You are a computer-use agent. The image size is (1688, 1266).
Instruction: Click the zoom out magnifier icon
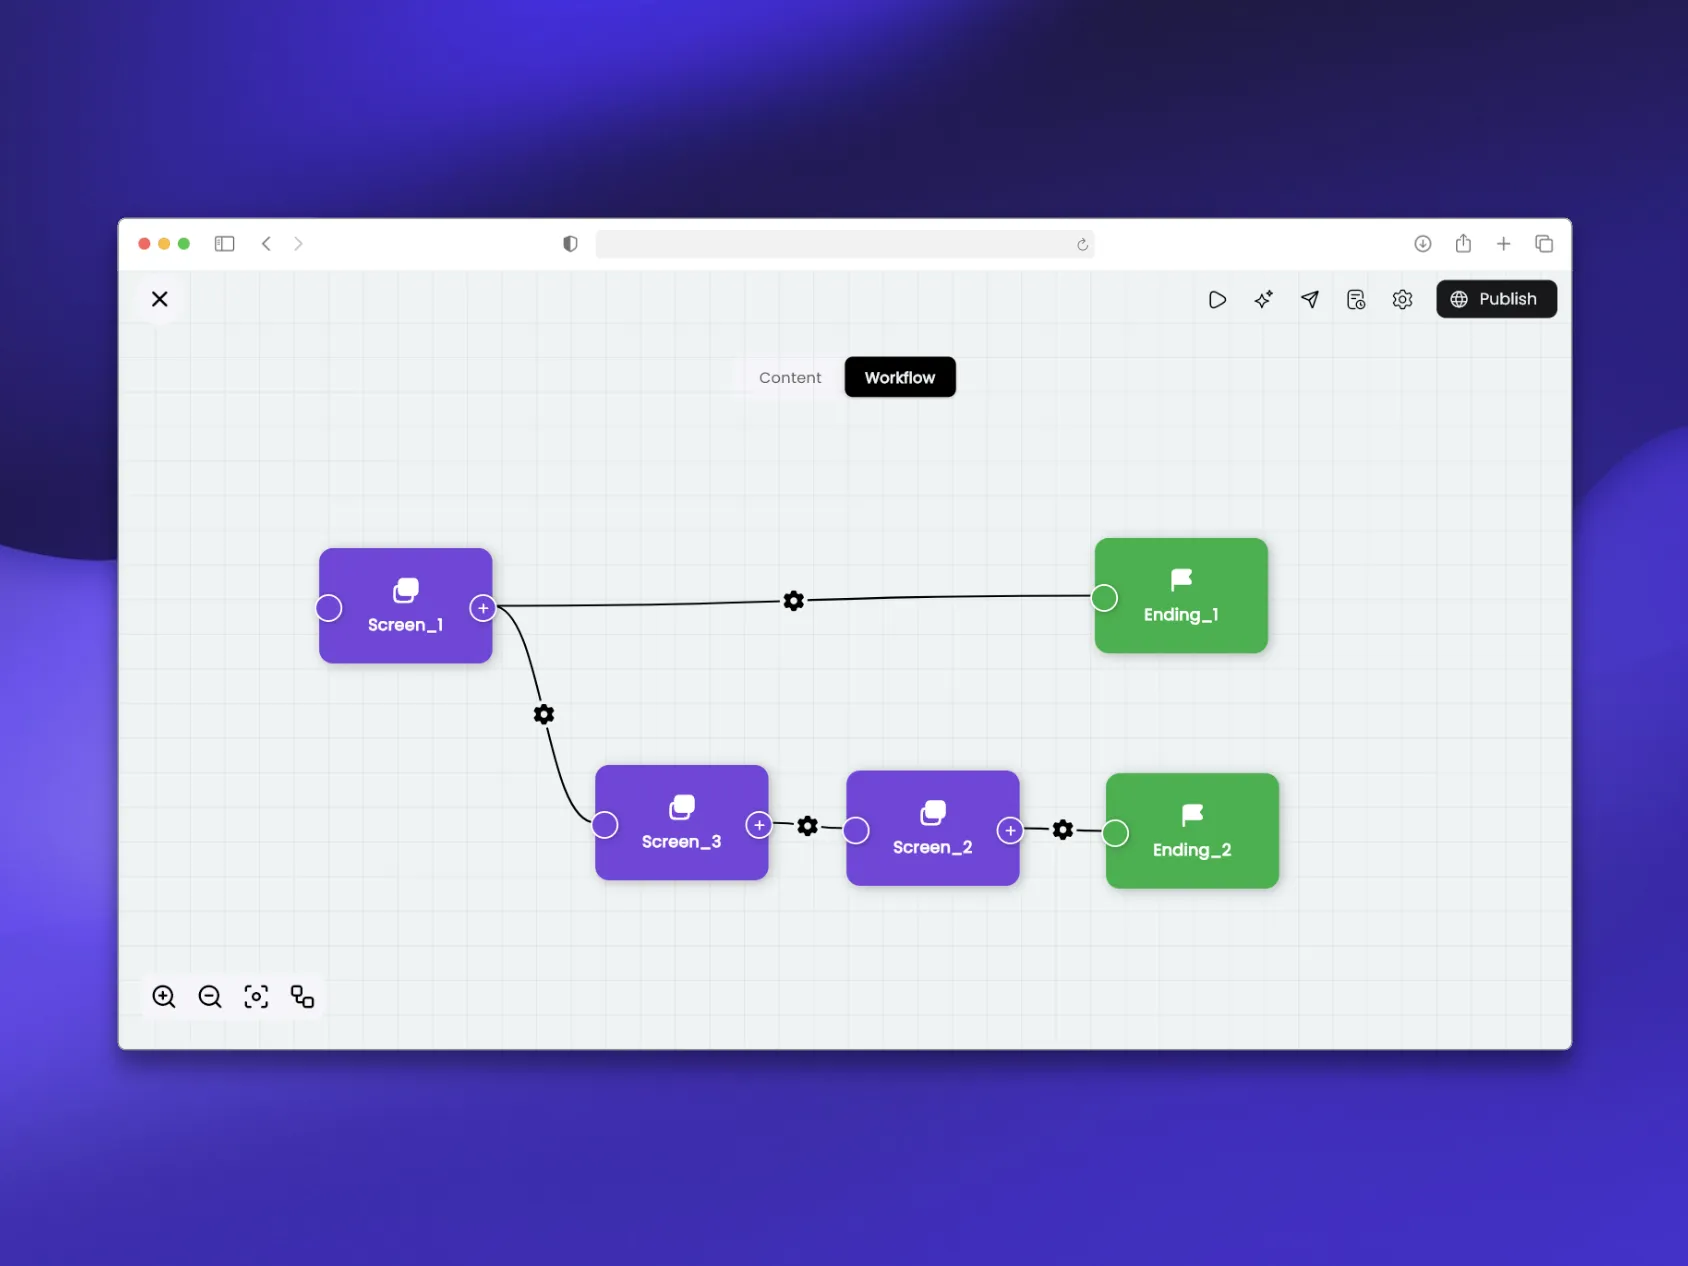pos(209,996)
